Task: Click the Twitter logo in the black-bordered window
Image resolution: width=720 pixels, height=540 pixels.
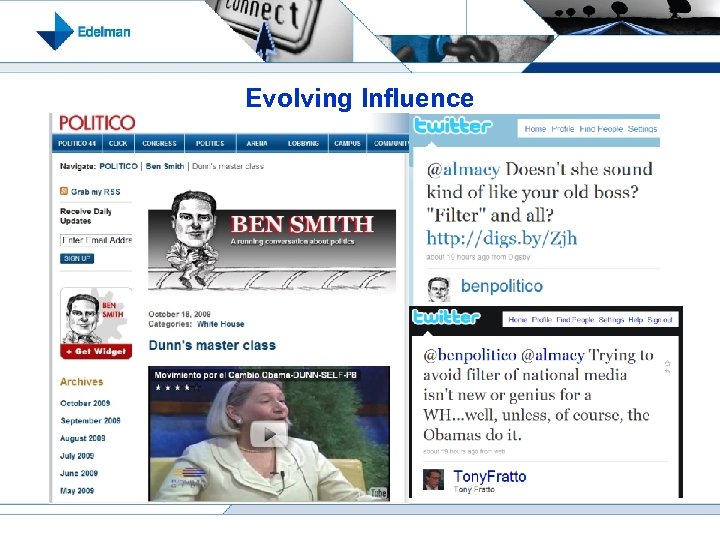Action: coord(446,317)
